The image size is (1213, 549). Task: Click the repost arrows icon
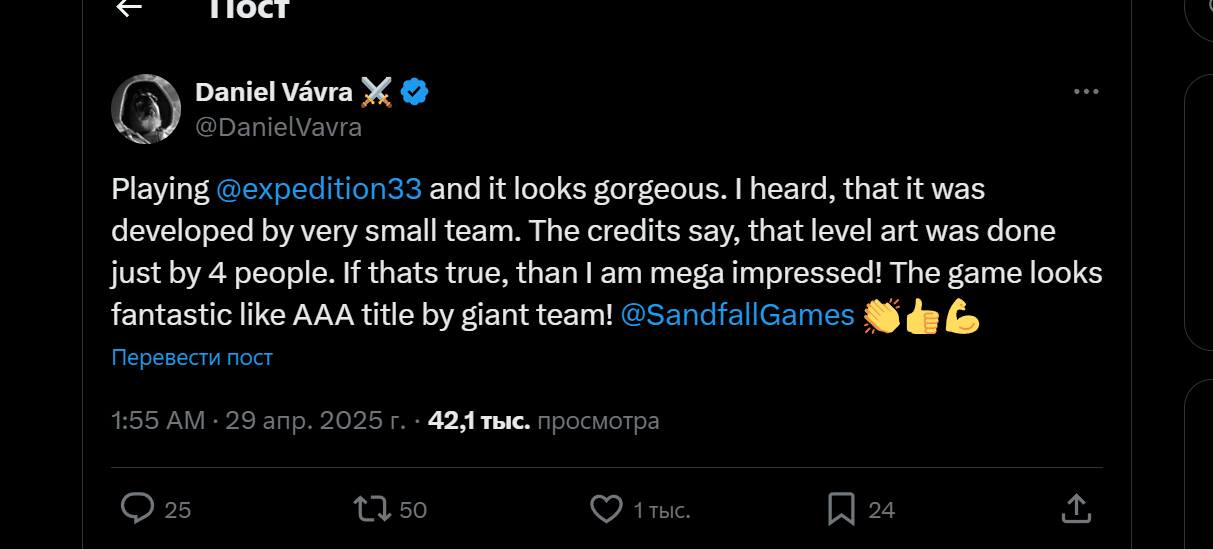click(373, 509)
